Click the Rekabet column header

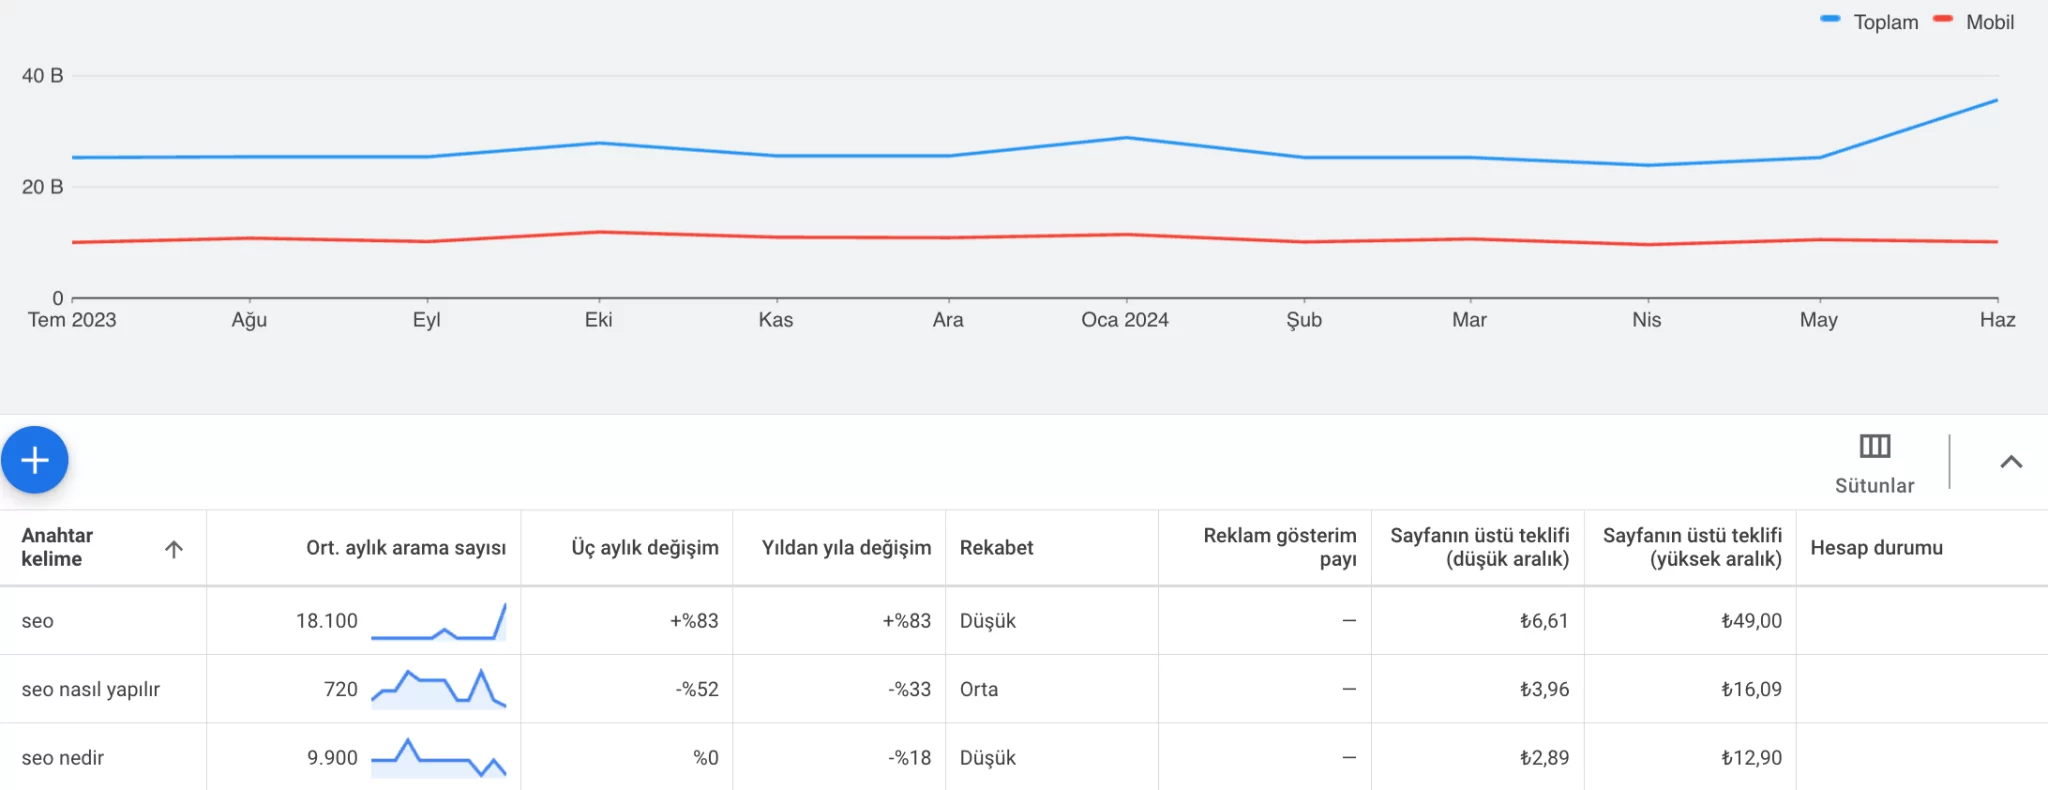coord(996,548)
